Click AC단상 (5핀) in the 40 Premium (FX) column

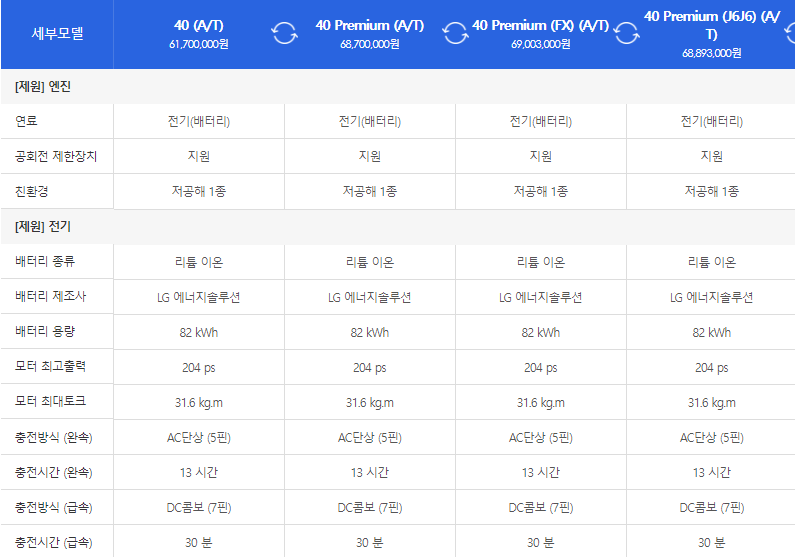540,437
